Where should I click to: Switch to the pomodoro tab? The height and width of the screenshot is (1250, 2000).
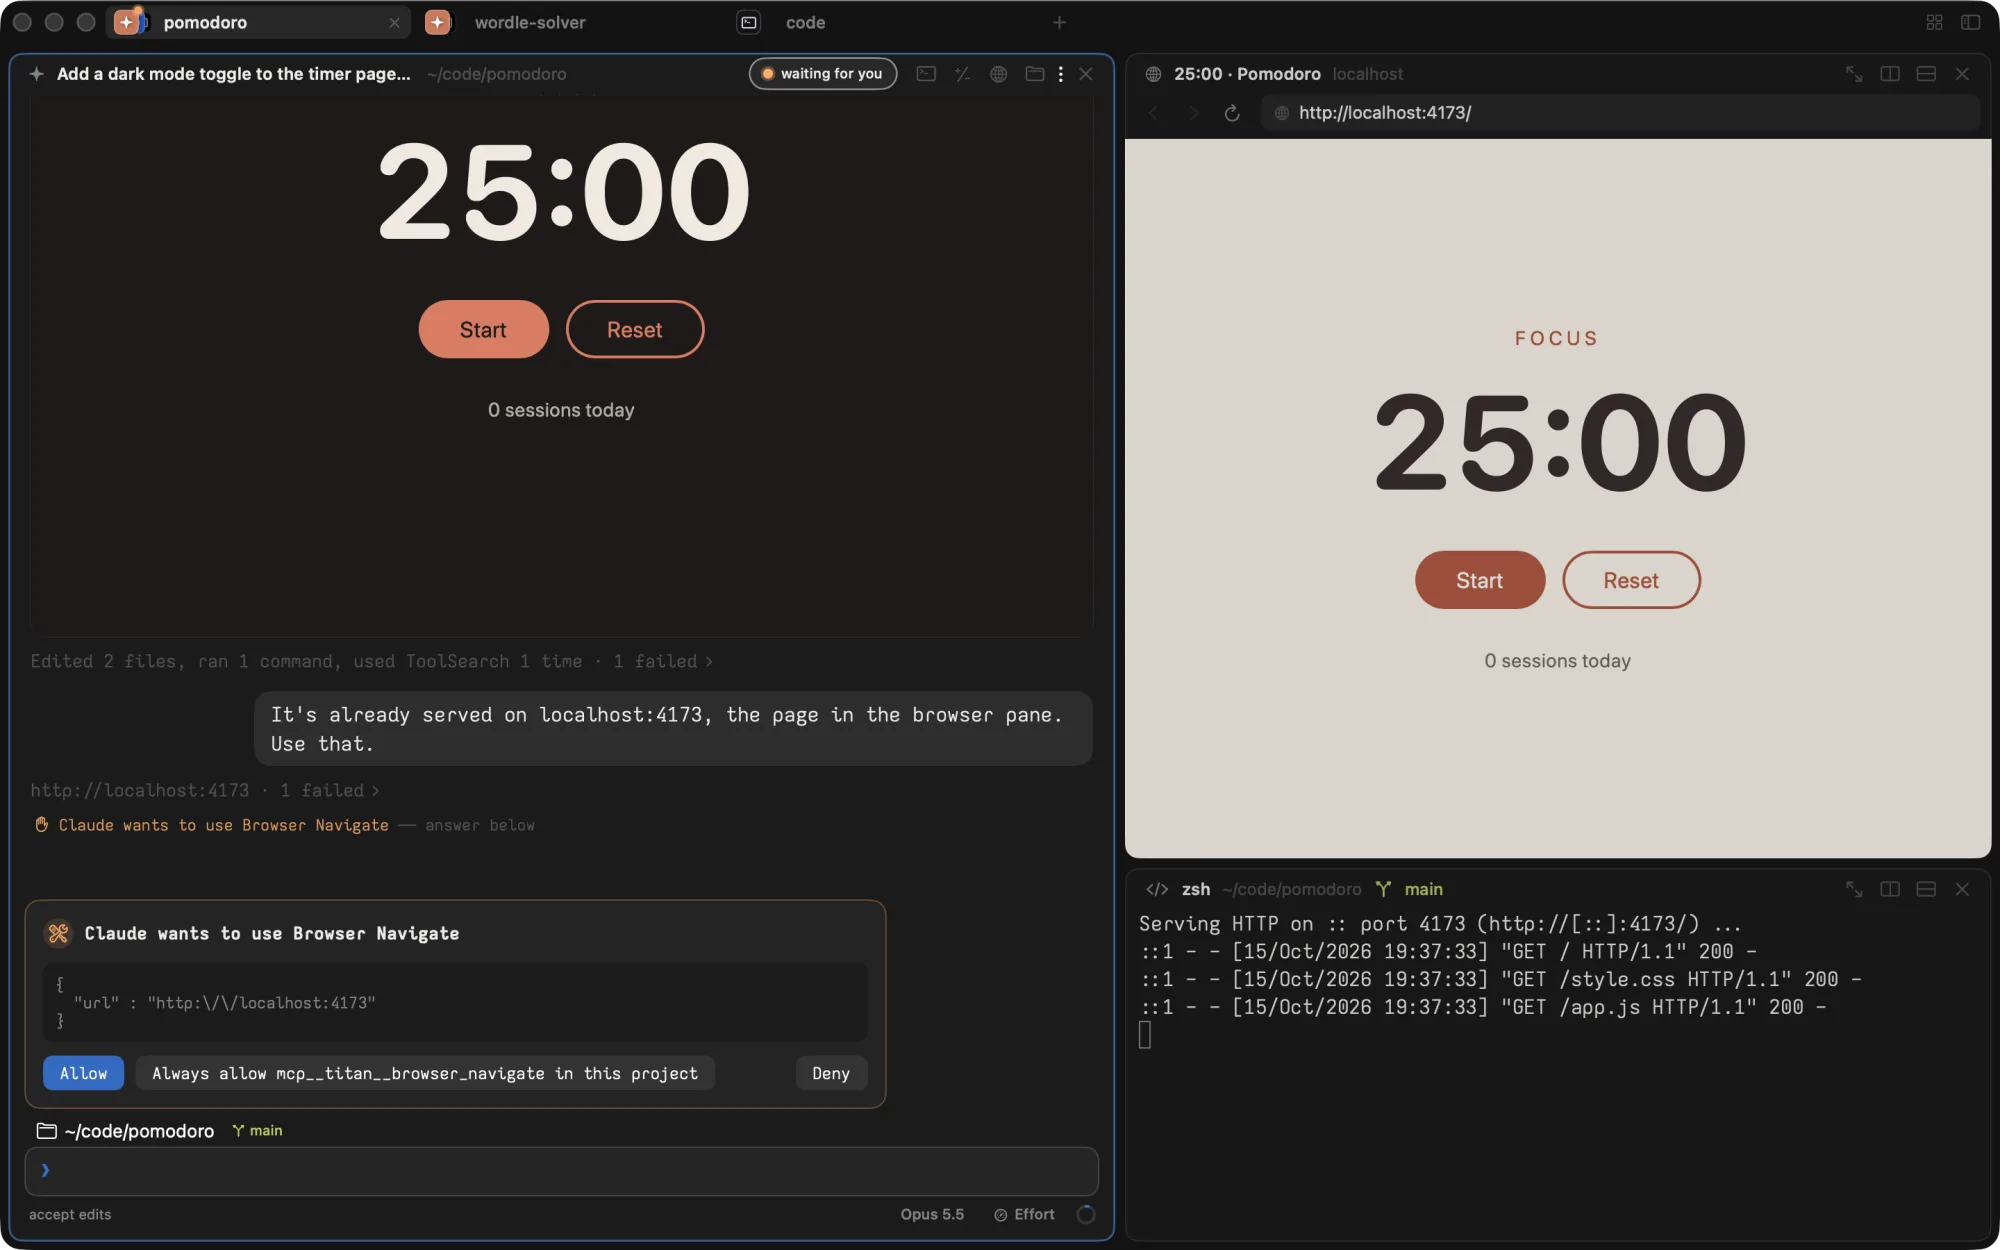tap(258, 22)
